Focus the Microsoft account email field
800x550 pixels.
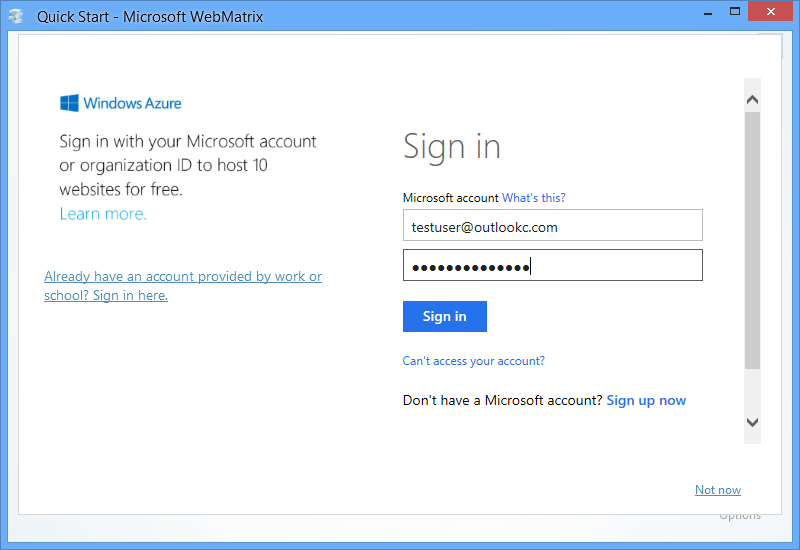[x=553, y=225]
